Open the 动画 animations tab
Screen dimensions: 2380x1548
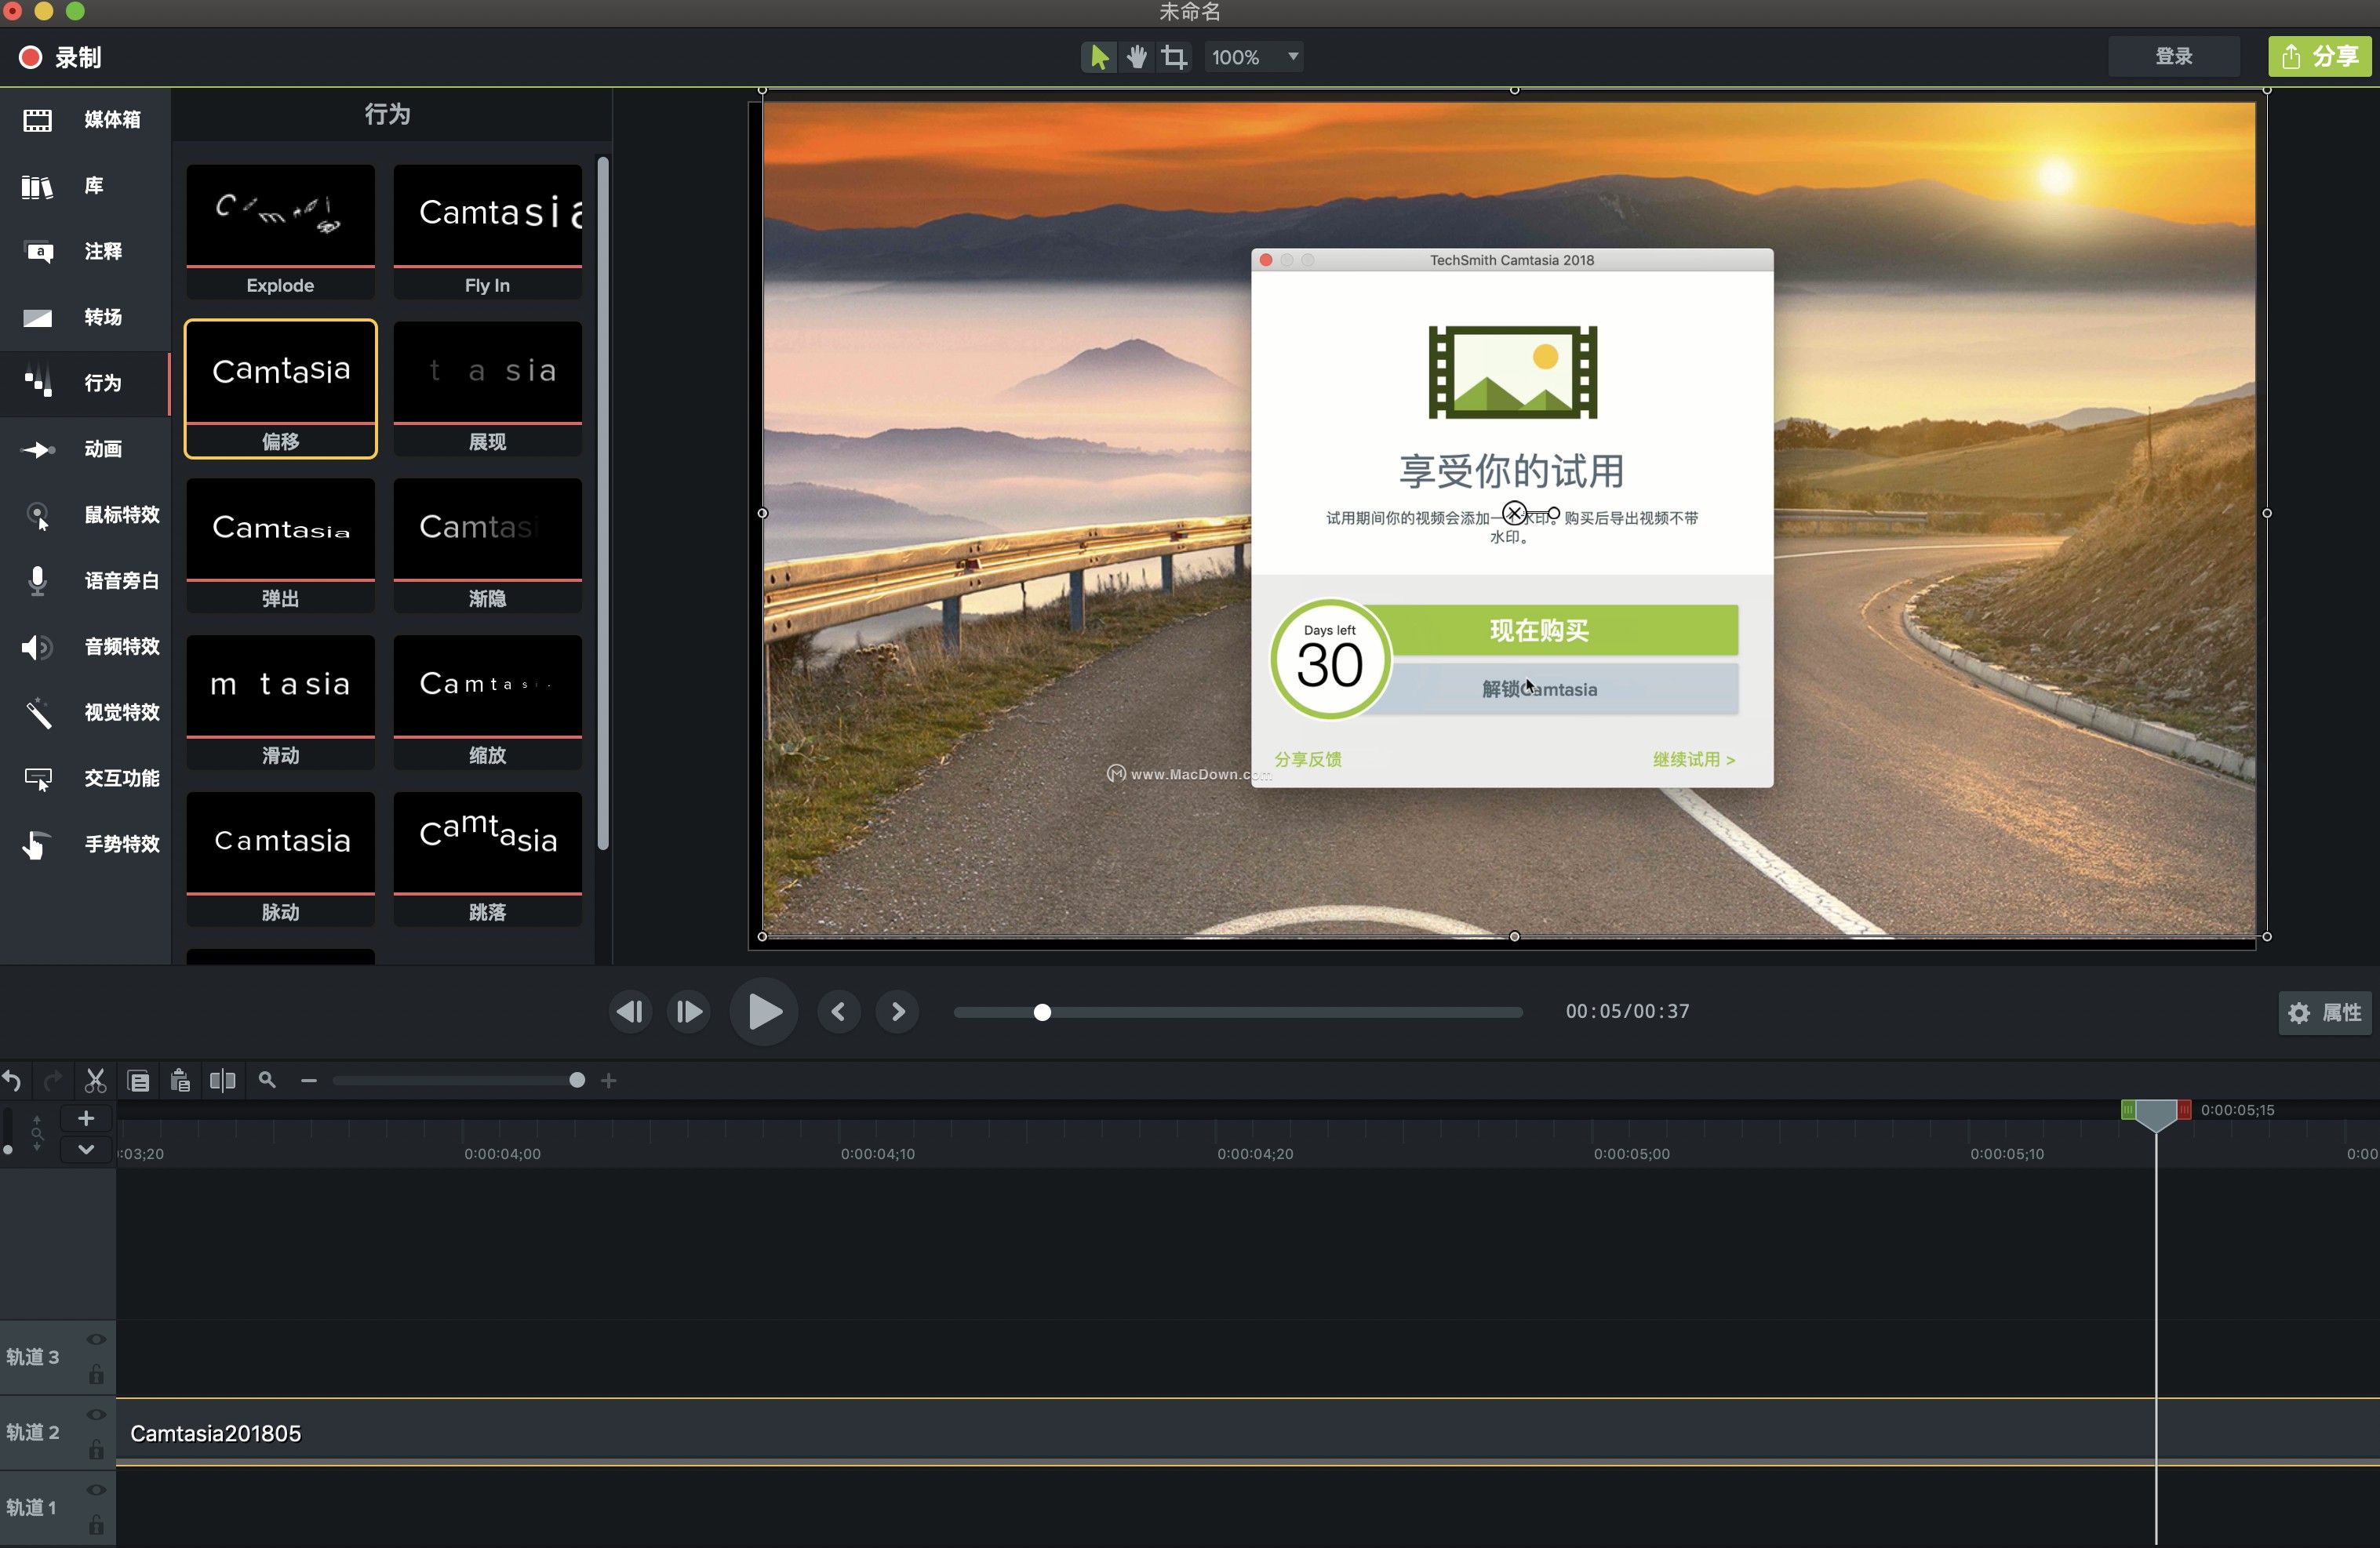(x=85, y=449)
